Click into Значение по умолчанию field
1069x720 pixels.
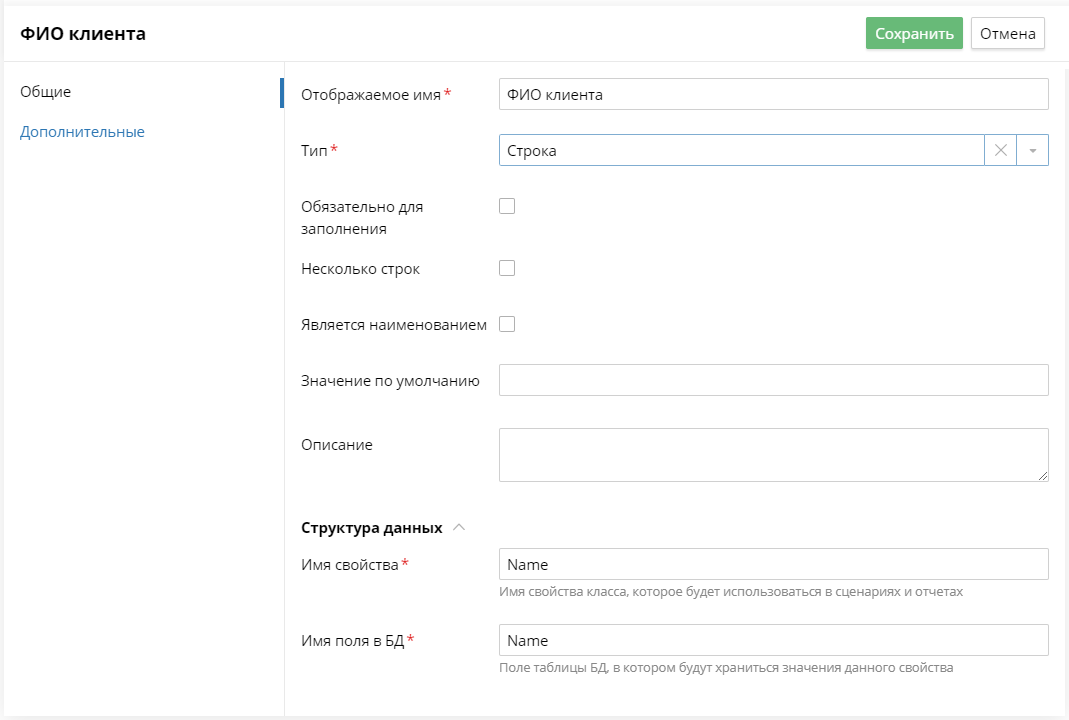click(x=772, y=380)
